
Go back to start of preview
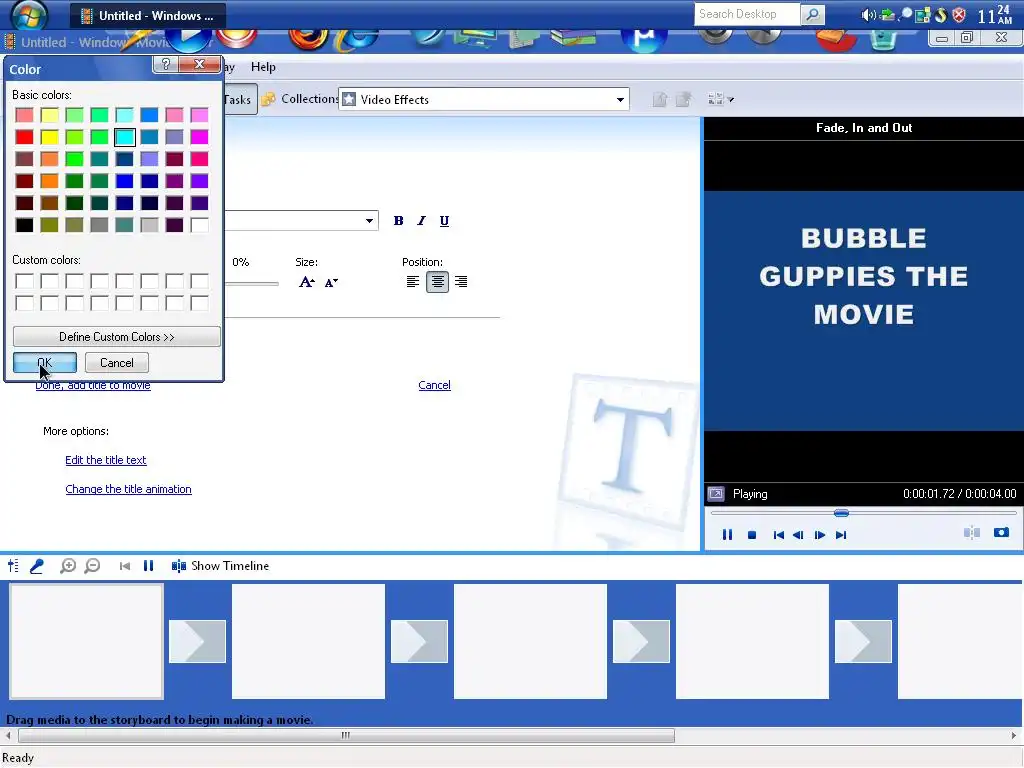click(778, 535)
